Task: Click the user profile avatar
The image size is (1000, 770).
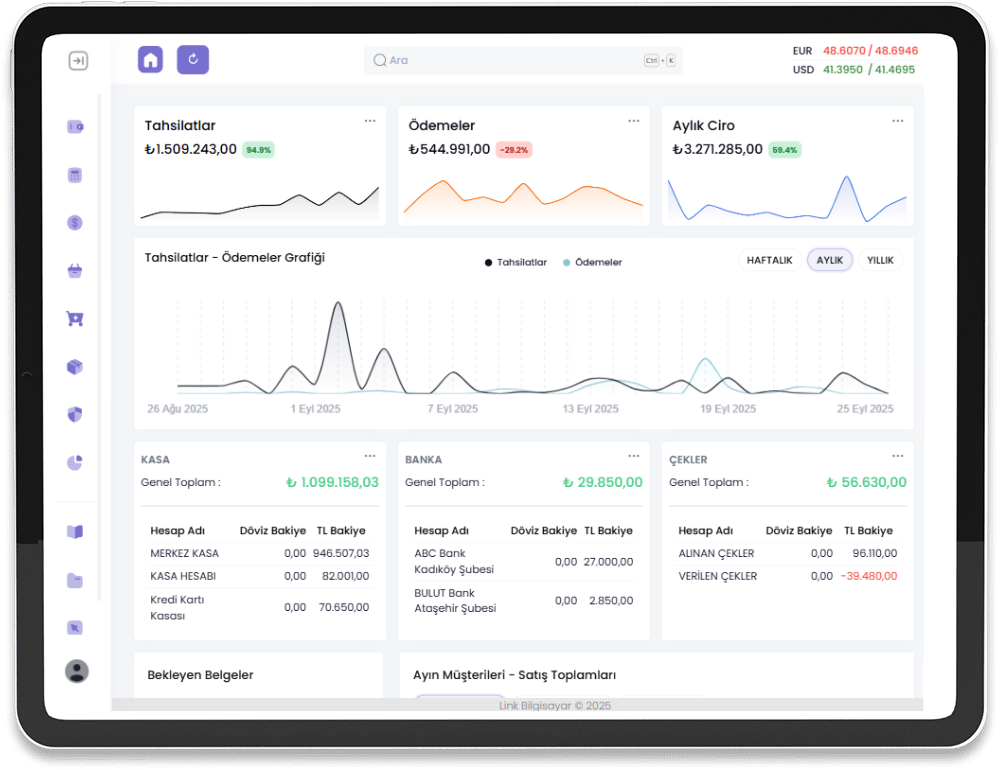Action: tap(77, 671)
